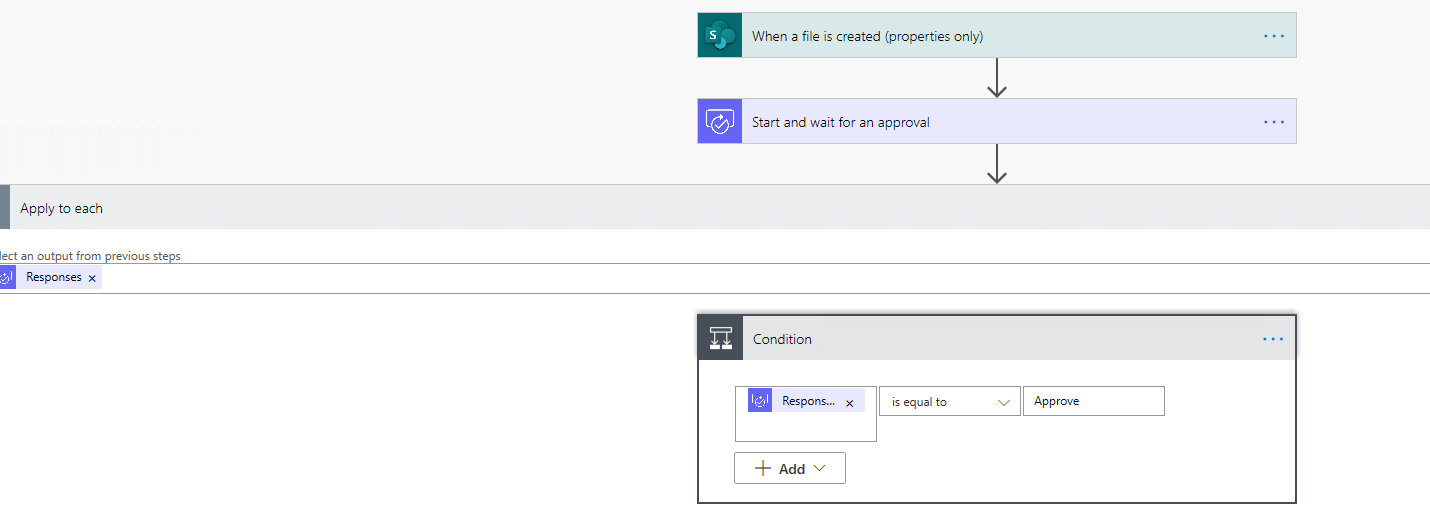Click the Approve value field

point(1094,401)
